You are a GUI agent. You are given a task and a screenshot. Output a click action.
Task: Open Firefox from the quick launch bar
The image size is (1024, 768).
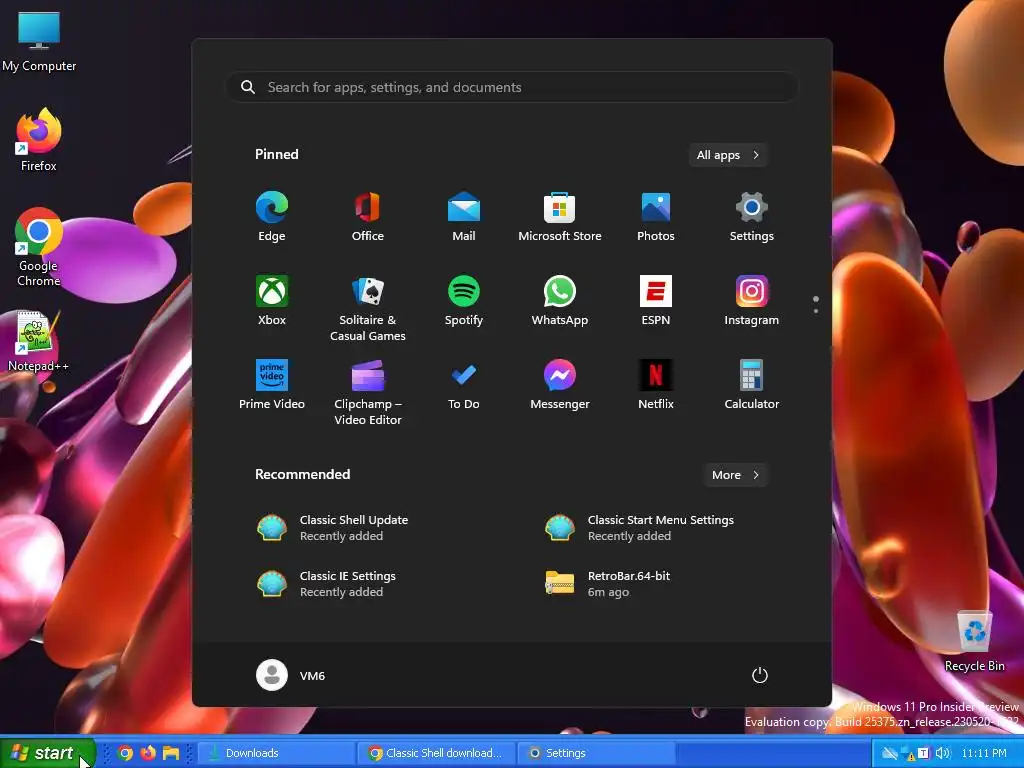click(x=148, y=753)
